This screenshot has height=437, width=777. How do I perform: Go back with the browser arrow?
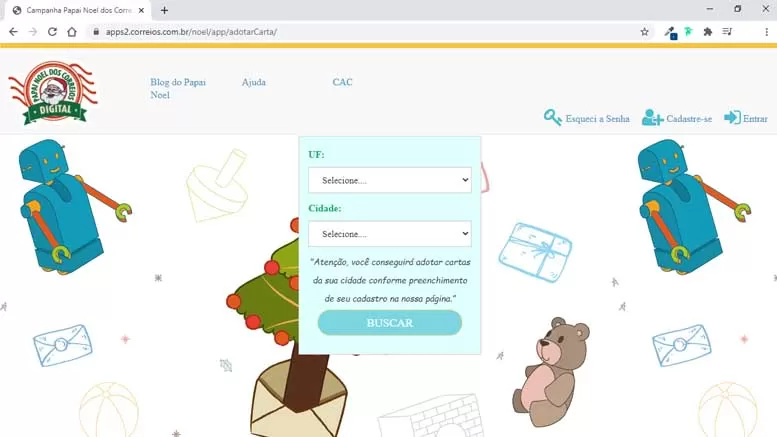[x=13, y=32]
